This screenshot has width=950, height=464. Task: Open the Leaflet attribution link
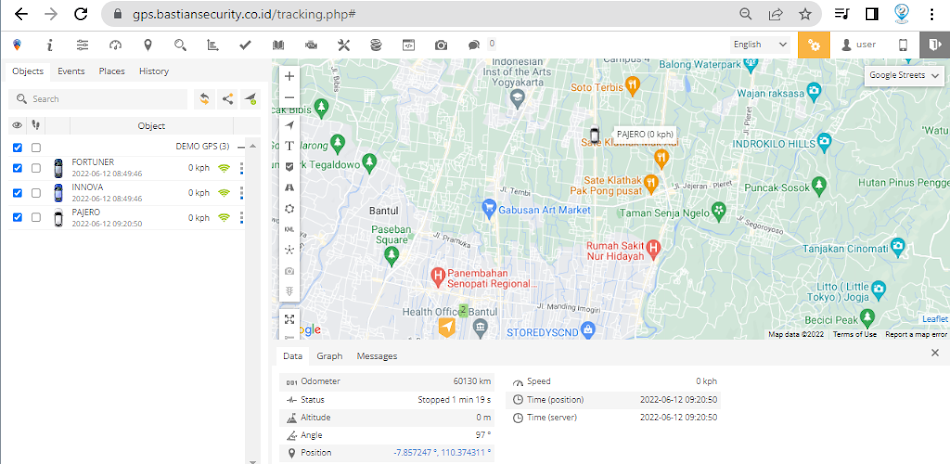[x=934, y=319]
